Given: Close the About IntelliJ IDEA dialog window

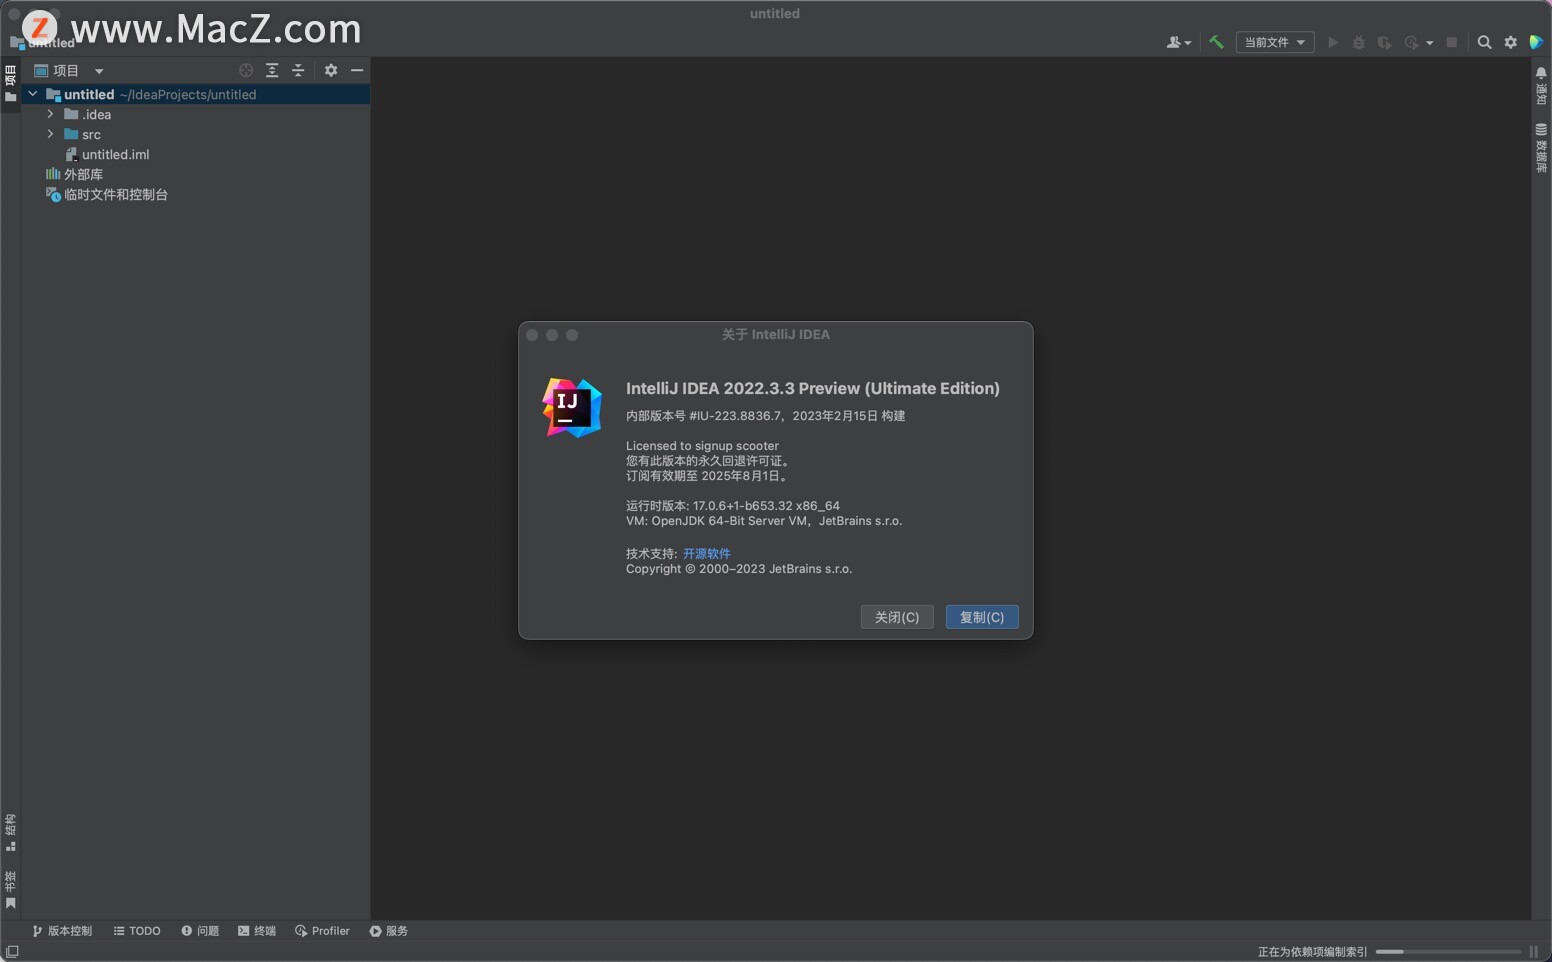Looking at the screenshot, I should pos(532,335).
